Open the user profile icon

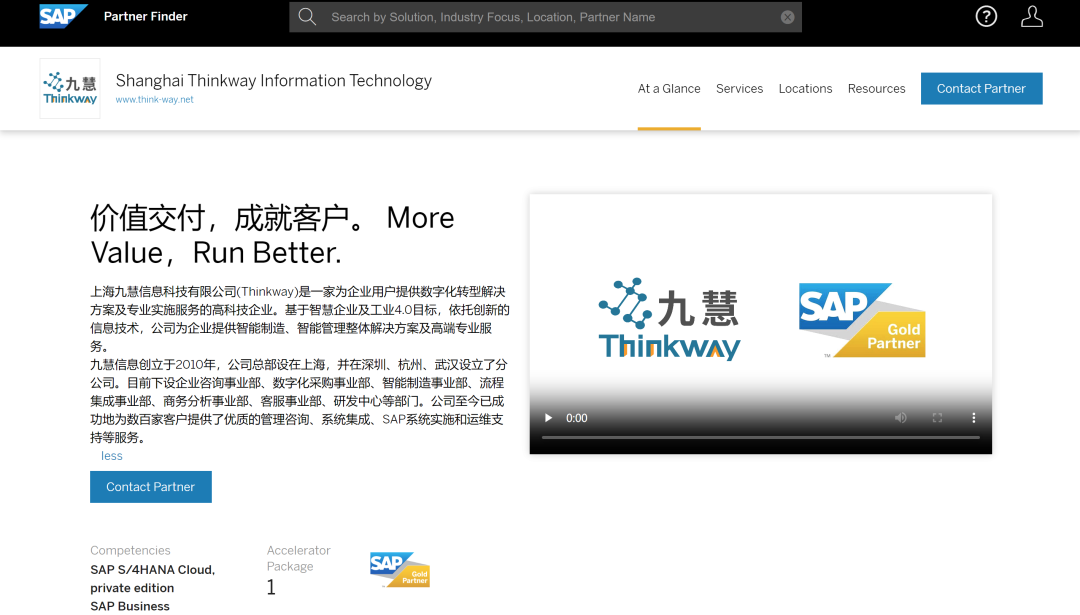(x=1031, y=16)
